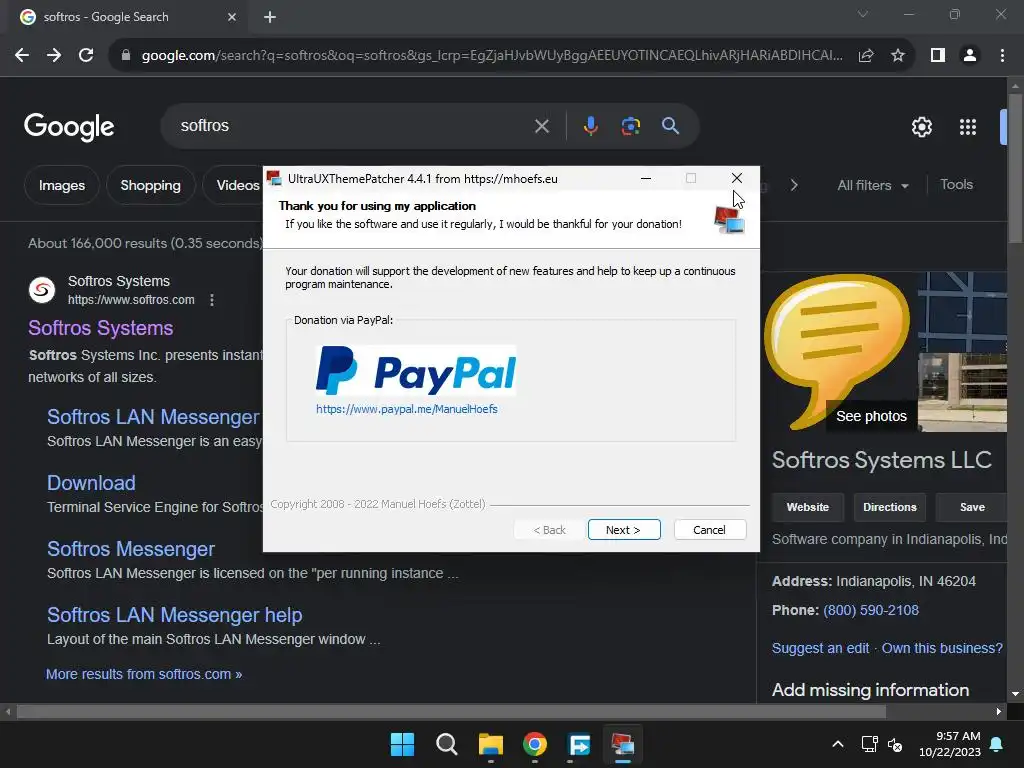The width and height of the screenshot is (1024, 768).
Task: Open the Google apps grid
Action: [968, 127]
